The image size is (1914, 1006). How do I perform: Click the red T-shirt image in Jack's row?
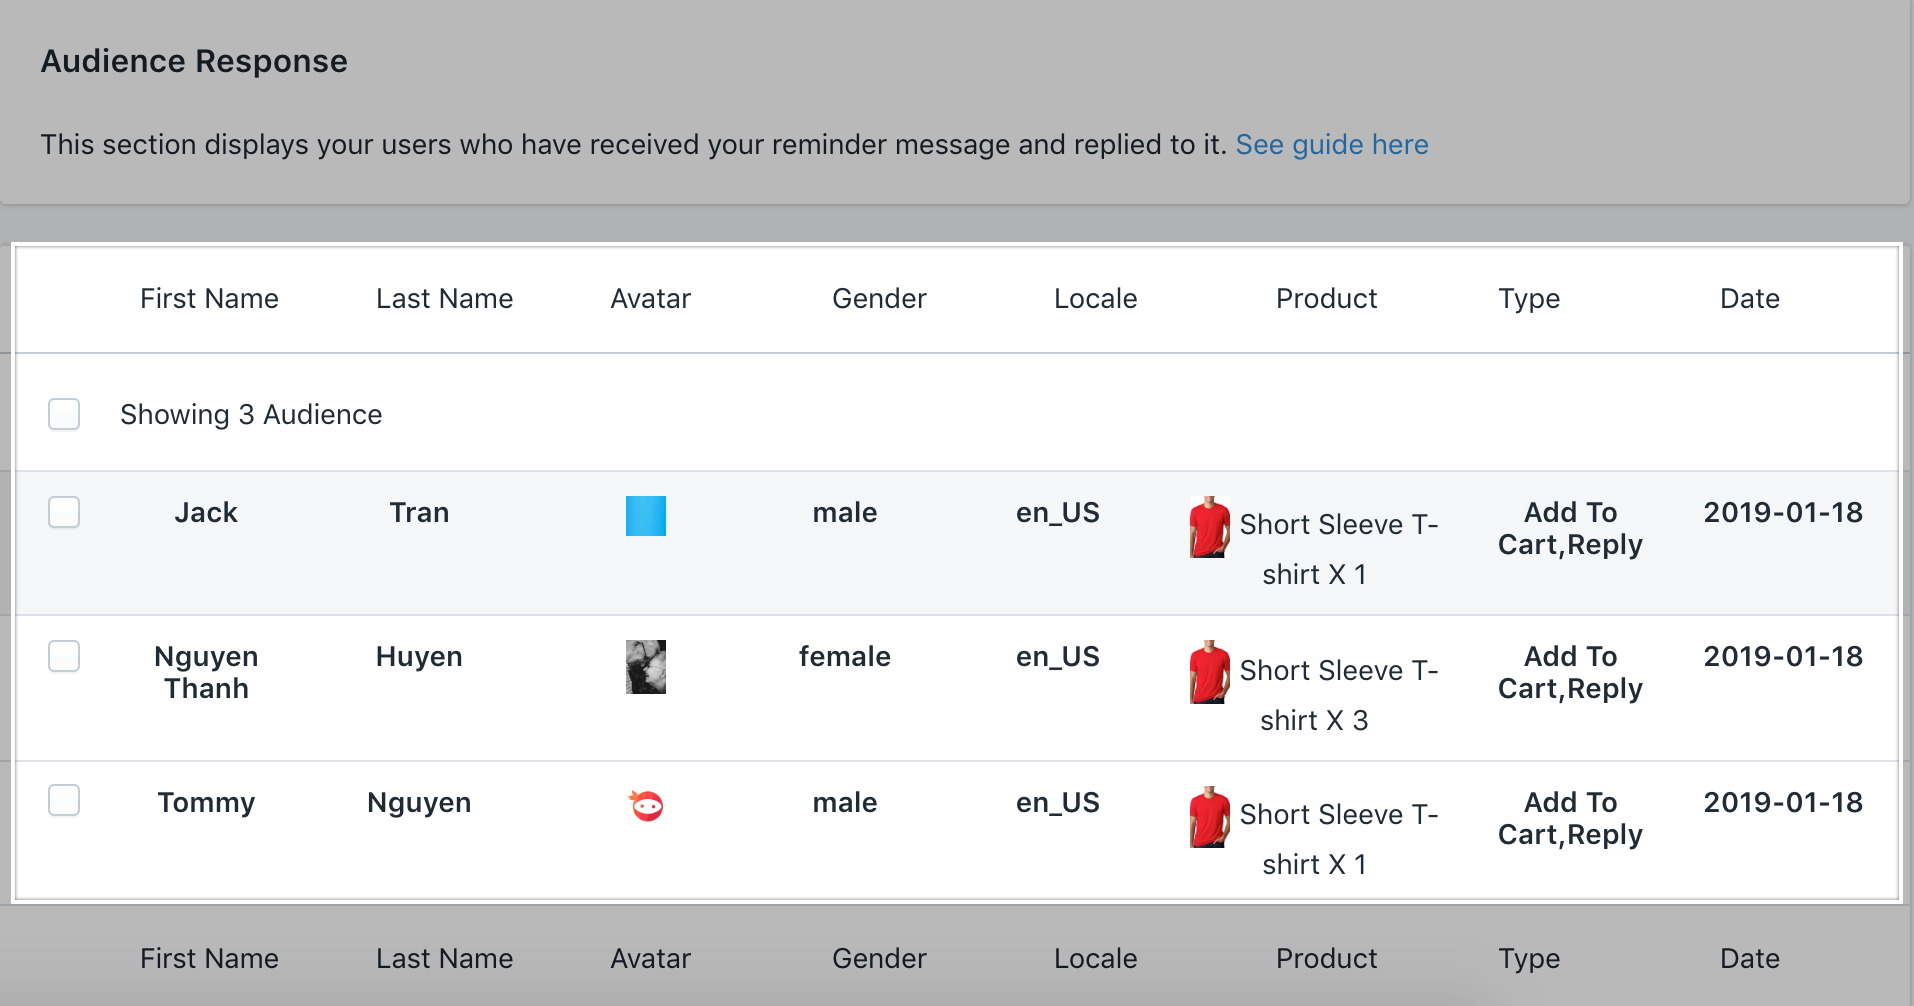click(1209, 527)
